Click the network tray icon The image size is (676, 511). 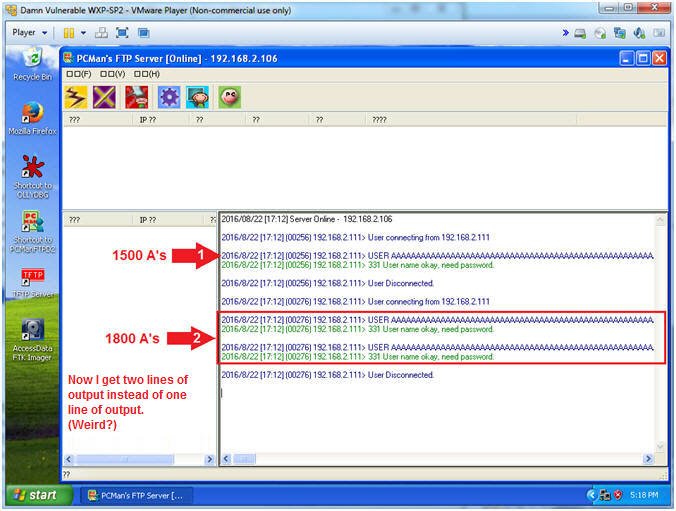coord(604,495)
